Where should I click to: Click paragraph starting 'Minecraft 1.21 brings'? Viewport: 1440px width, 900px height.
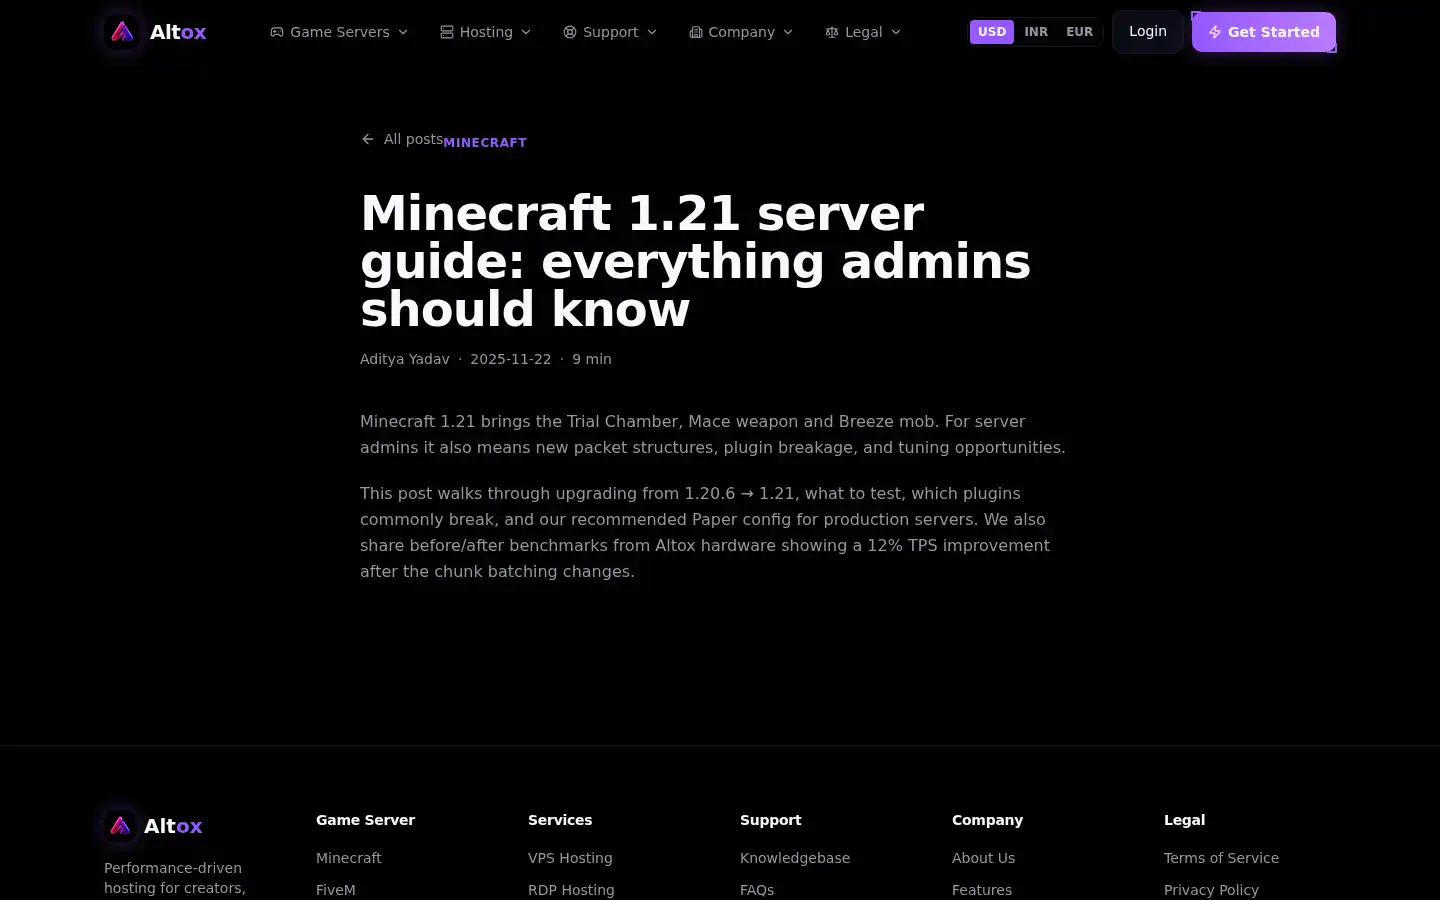point(713,434)
